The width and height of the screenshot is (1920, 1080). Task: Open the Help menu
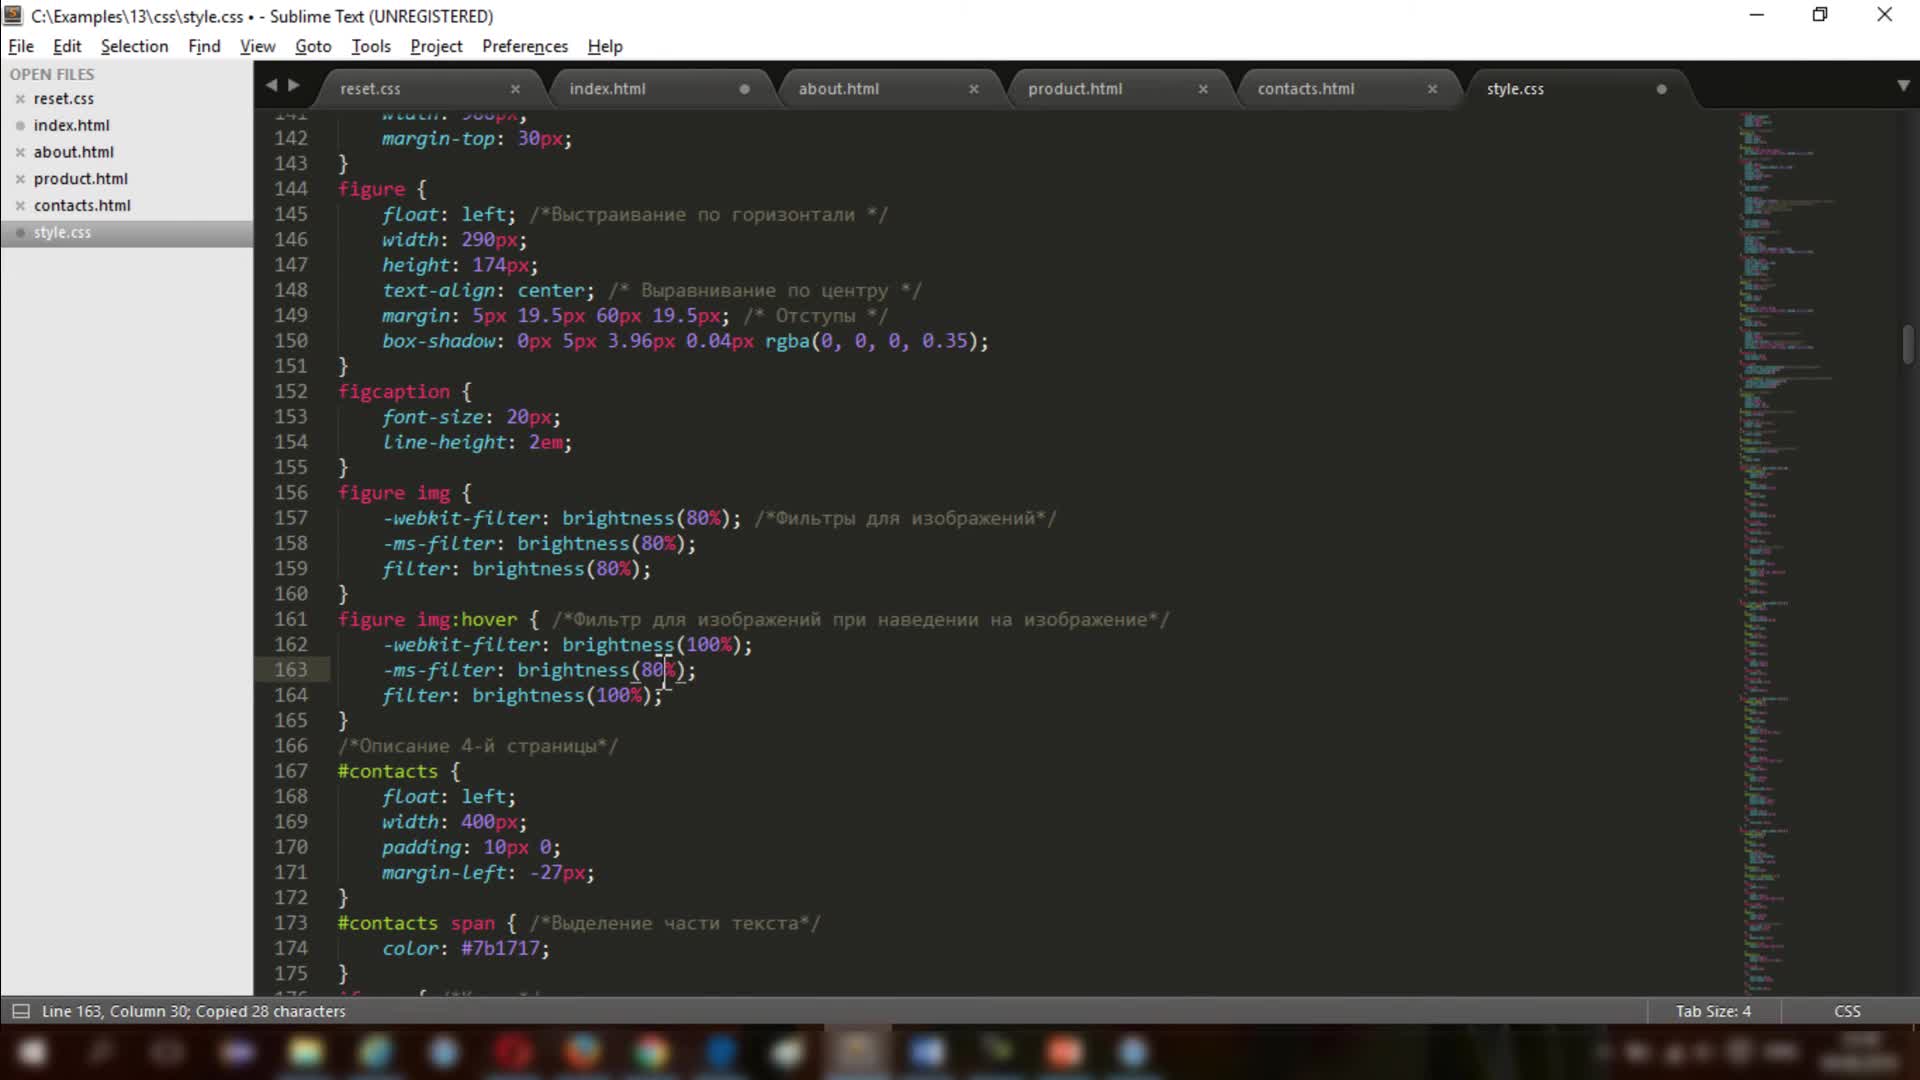click(605, 46)
